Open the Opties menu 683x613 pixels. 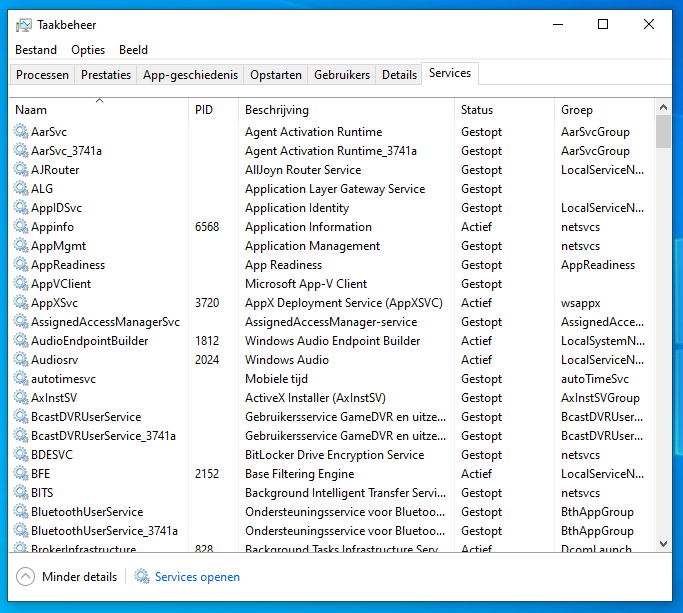point(88,50)
